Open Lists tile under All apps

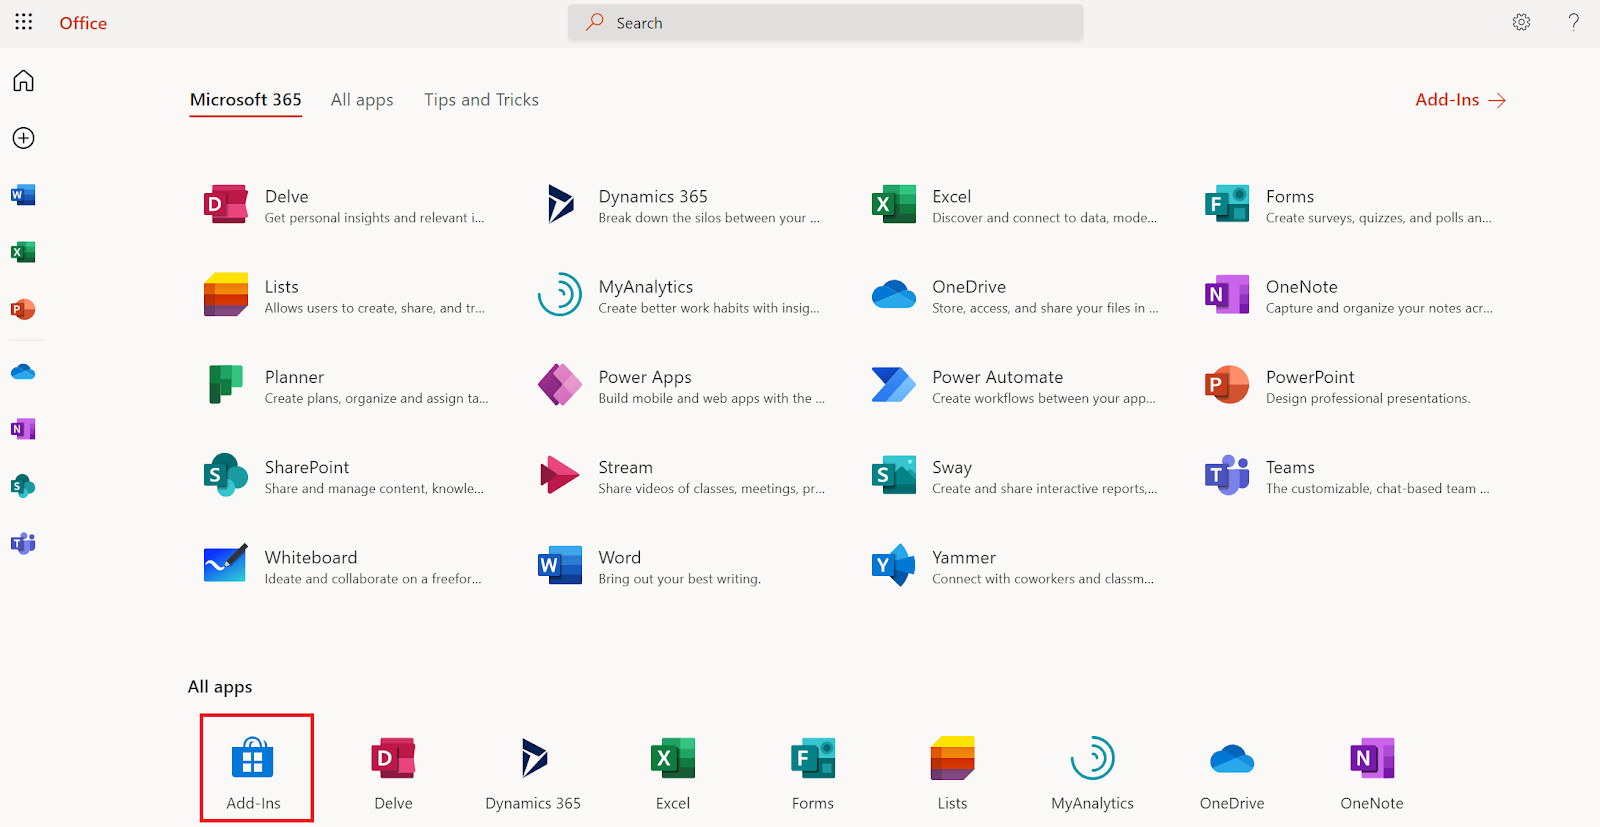[x=953, y=773]
